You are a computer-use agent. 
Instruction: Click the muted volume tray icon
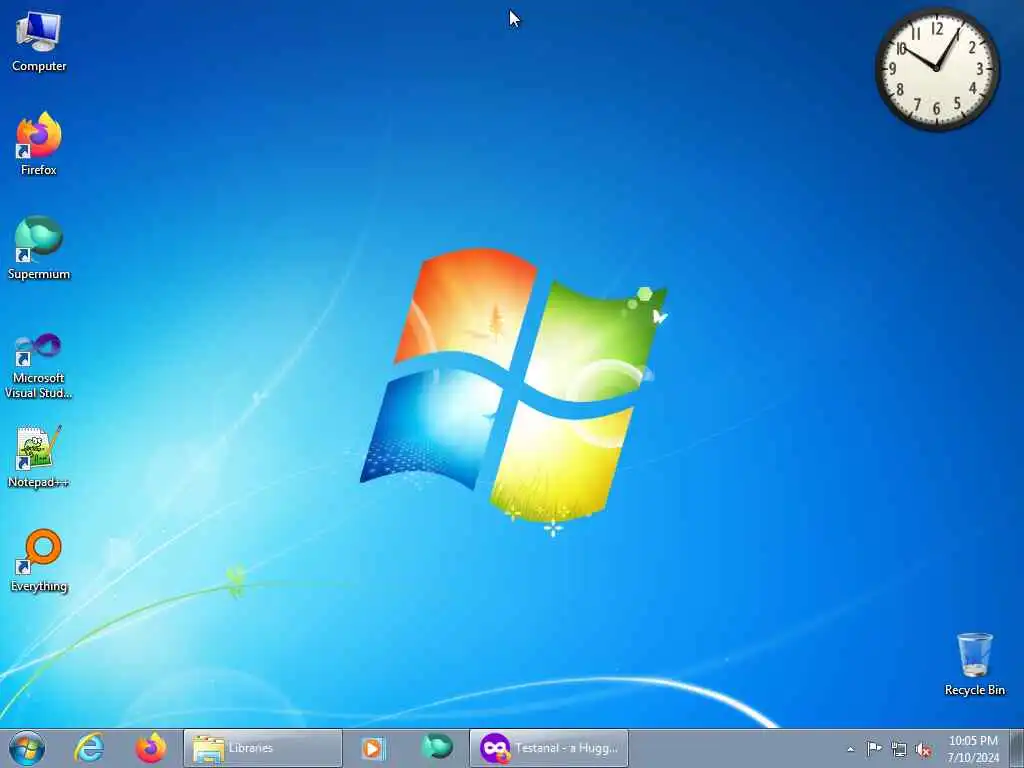click(x=923, y=749)
